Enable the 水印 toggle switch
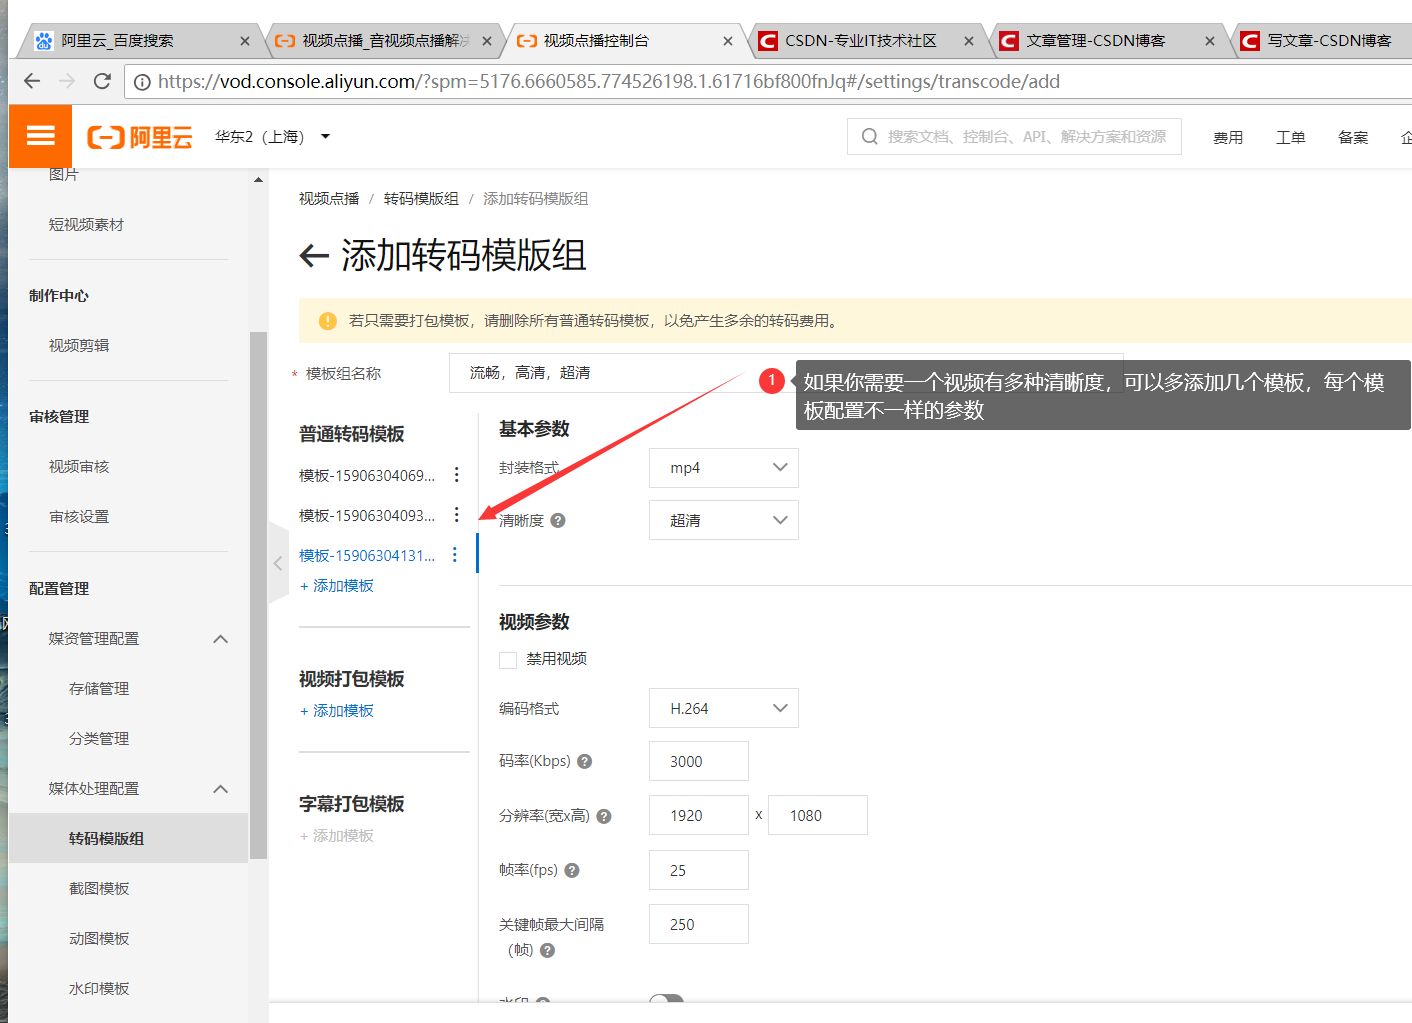The width and height of the screenshot is (1412, 1023). pyautogui.click(x=667, y=1000)
